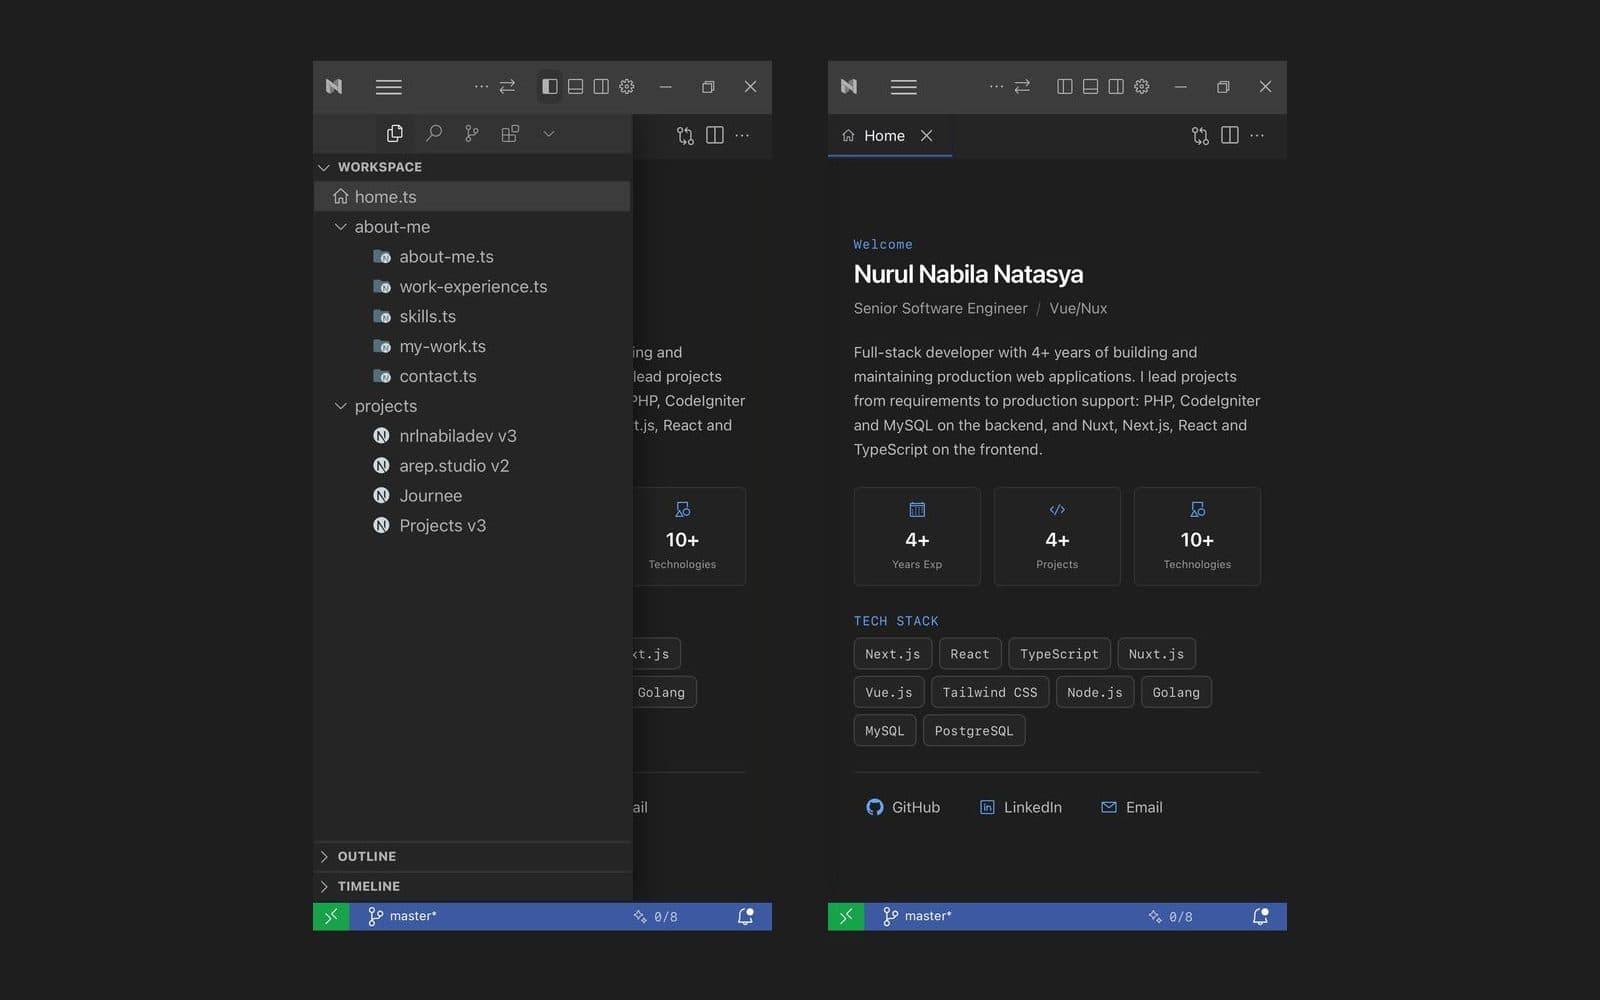Open the hamburger menu in left window

click(389, 87)
